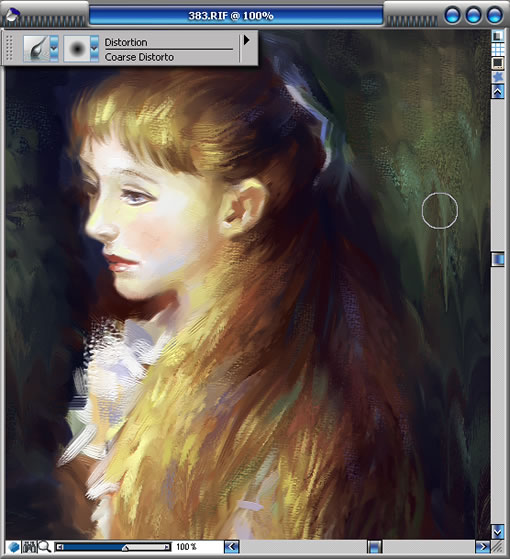Click the magnifier zoom icon
510x559 pixels.
(x=45, y=547)
